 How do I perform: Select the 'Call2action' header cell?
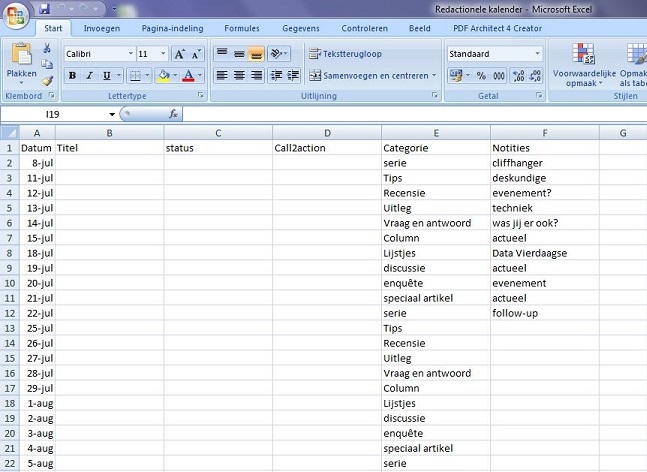tap(327, 148)
